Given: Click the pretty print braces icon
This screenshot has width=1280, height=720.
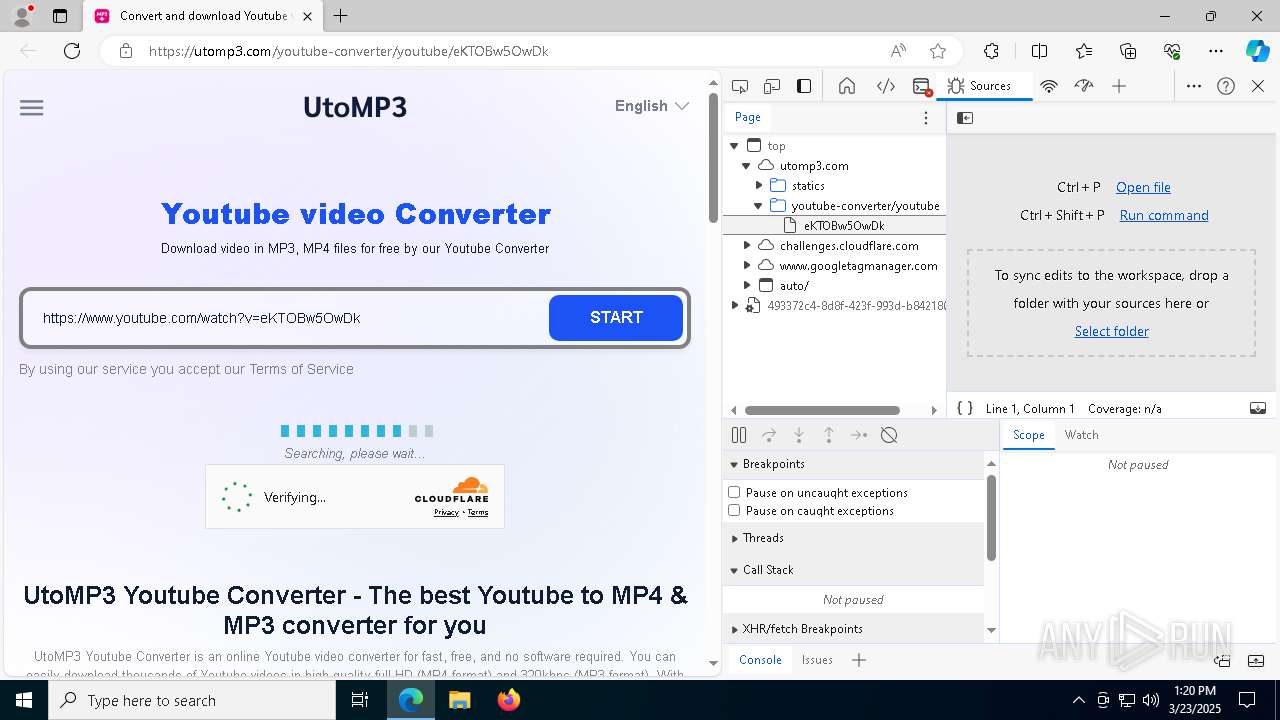Looking at the screenshot, I should pos(965,408).
